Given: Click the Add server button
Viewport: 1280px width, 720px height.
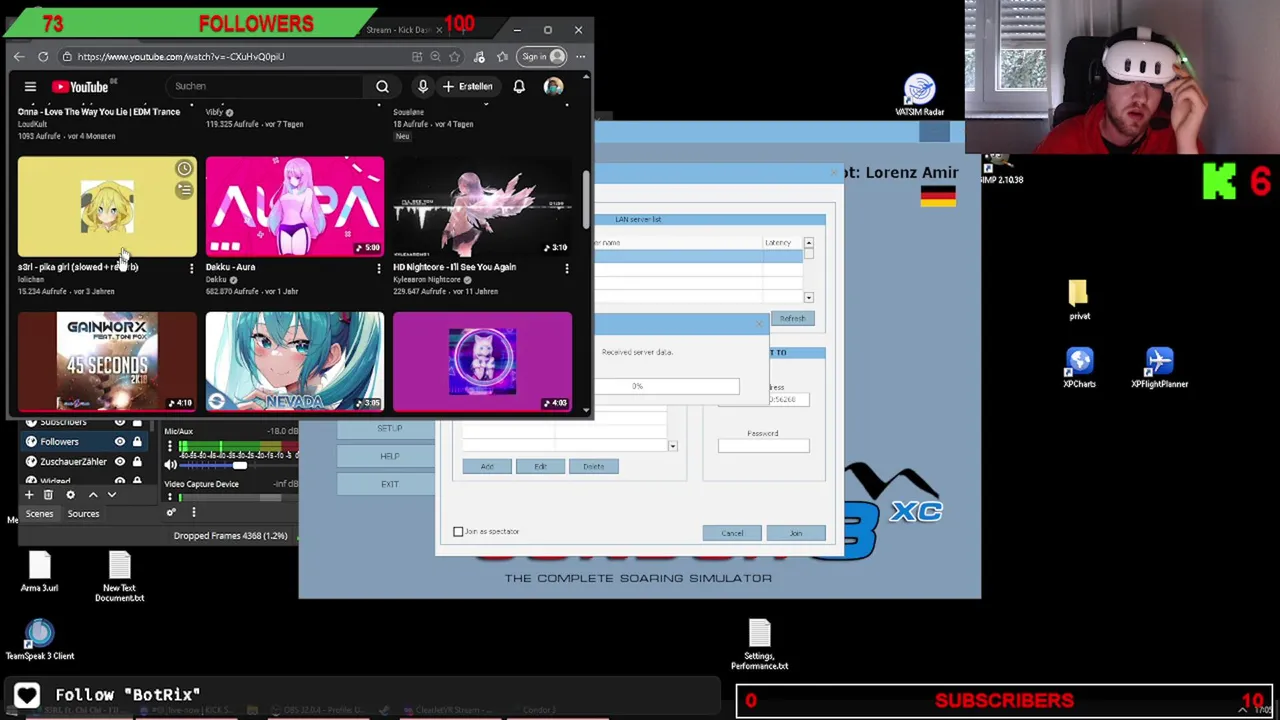Looking at the screenshot, I should pos(487,467).
